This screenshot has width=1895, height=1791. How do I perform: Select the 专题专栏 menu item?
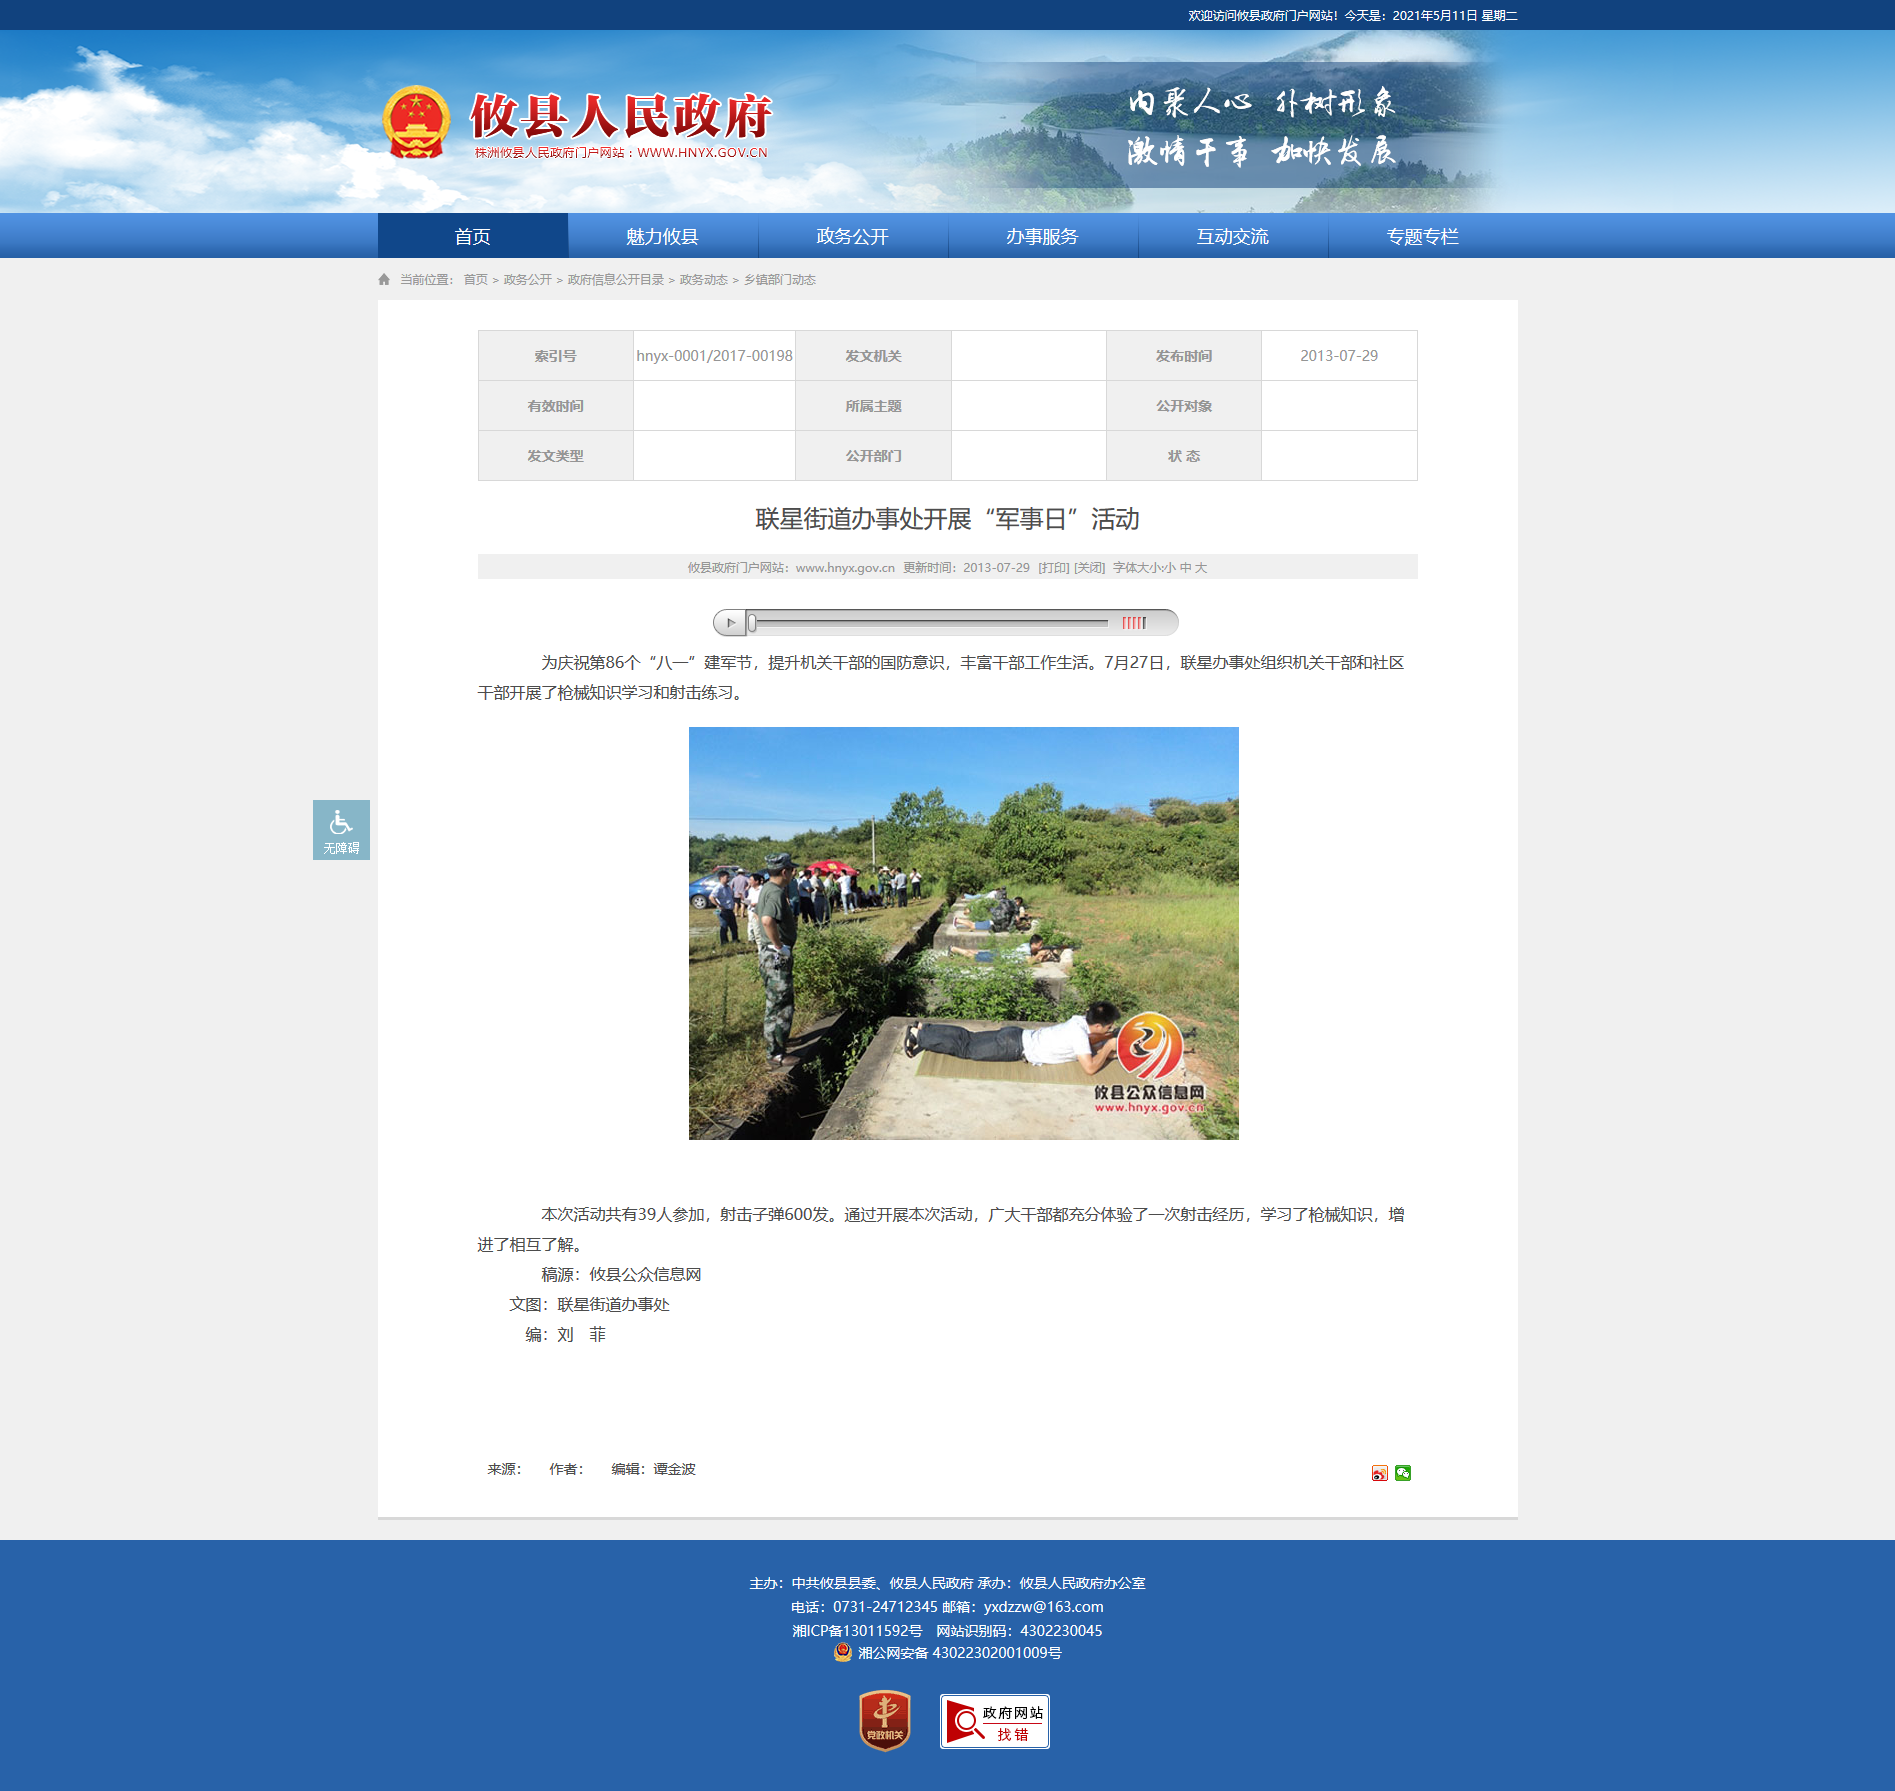click(1422, 236)
